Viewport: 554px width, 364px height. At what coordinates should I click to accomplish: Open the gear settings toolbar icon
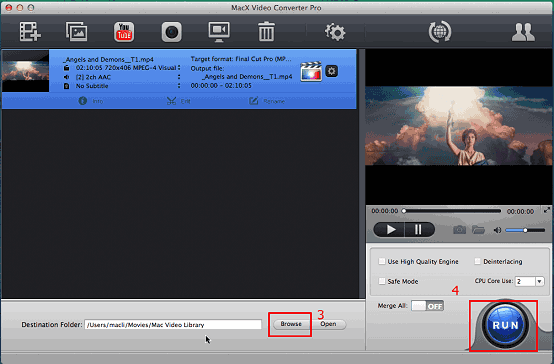pyautogui.click(x=335, y=32)
